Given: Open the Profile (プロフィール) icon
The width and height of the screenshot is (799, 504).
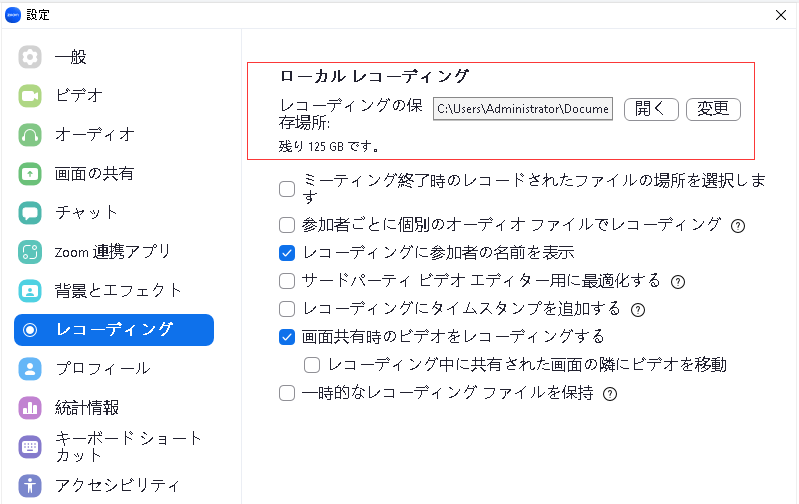Looking at the screenshot, I should click(x=30, y=369).
